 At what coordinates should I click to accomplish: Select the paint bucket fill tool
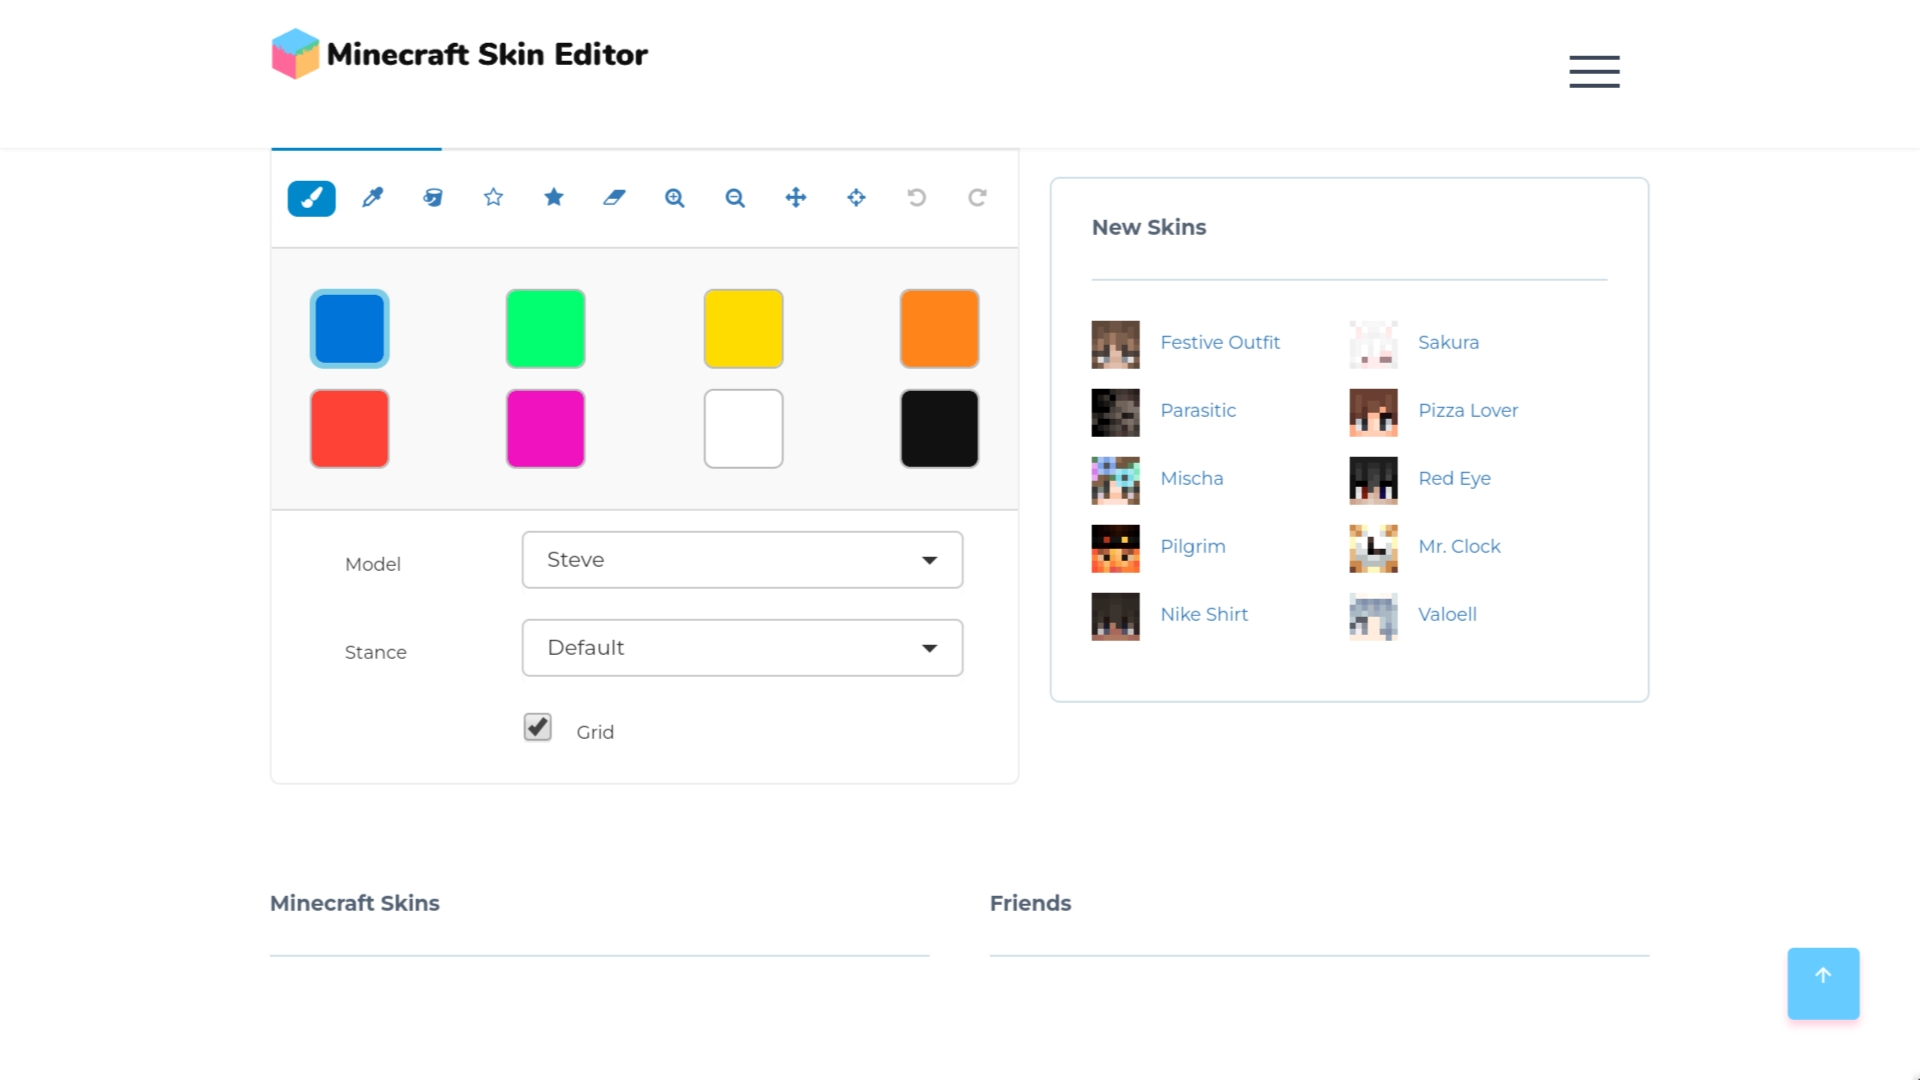[433, 198]
